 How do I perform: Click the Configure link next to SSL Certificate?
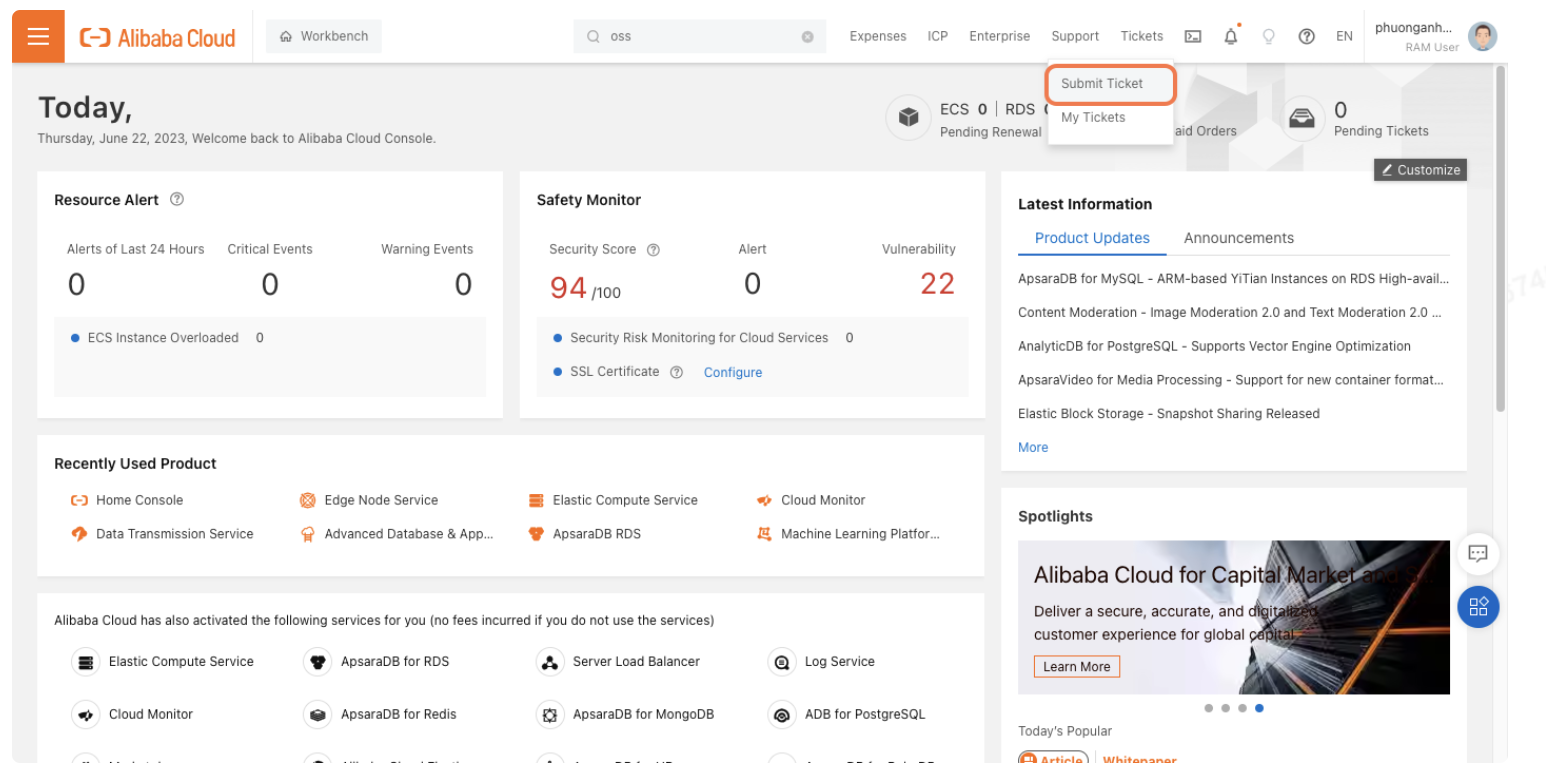pos(732,371)
